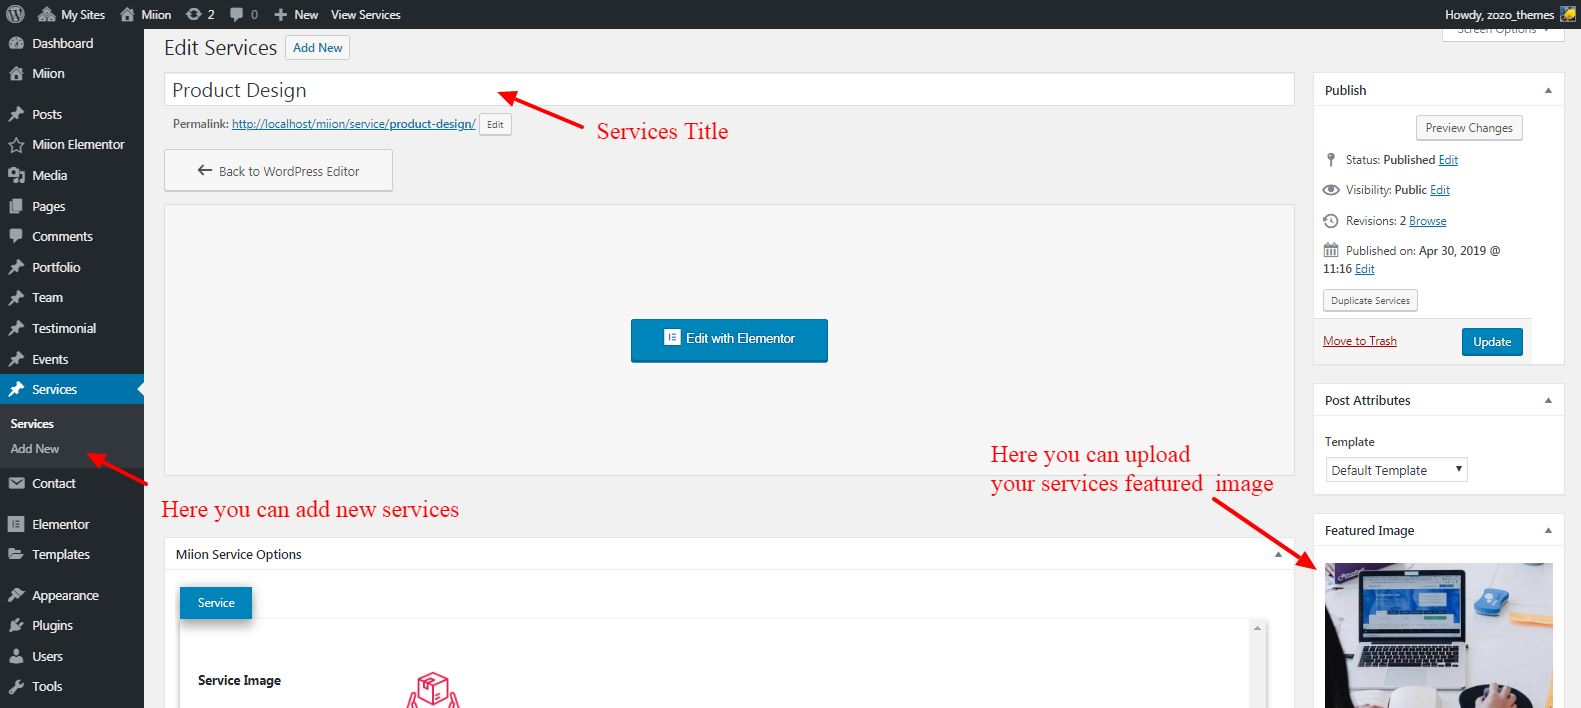Collapse the Post Attributes panel
Image resolution: width=1581 pixels, height=708 pixels.
(x=1548, y=400)
